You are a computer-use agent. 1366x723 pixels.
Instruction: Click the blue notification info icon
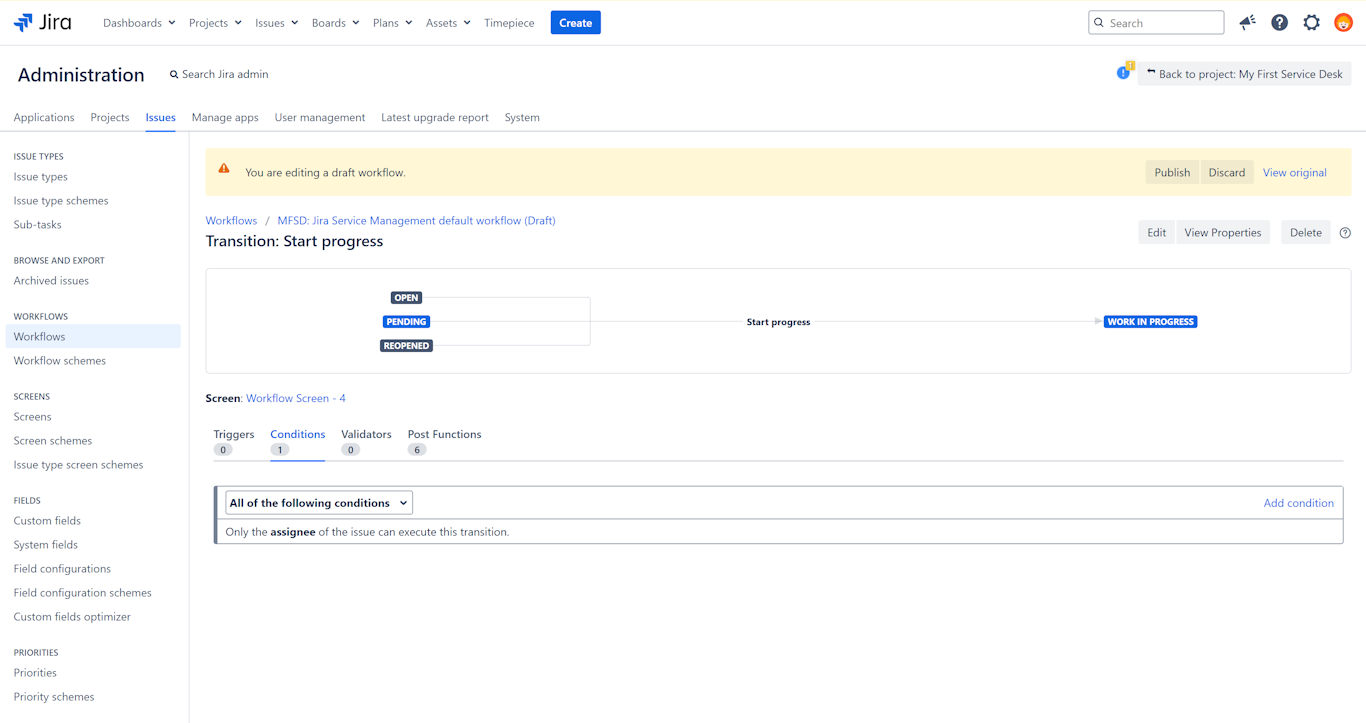(1123, 73)
